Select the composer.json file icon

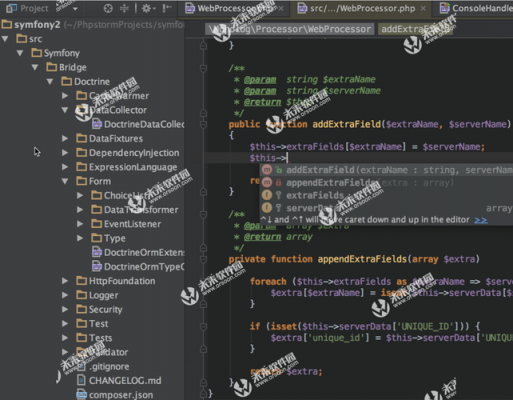click(81, 395)
